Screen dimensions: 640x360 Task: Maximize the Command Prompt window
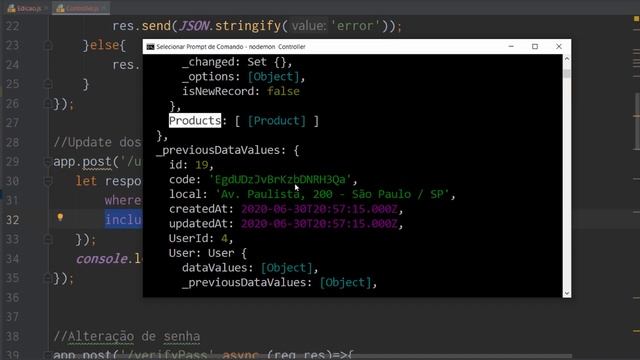[535, 47]
